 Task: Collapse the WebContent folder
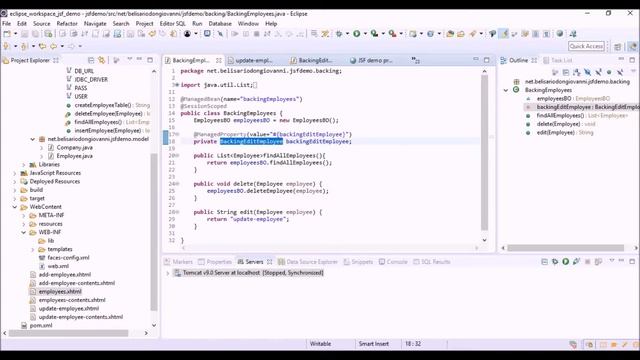click(x=15, y=207)
